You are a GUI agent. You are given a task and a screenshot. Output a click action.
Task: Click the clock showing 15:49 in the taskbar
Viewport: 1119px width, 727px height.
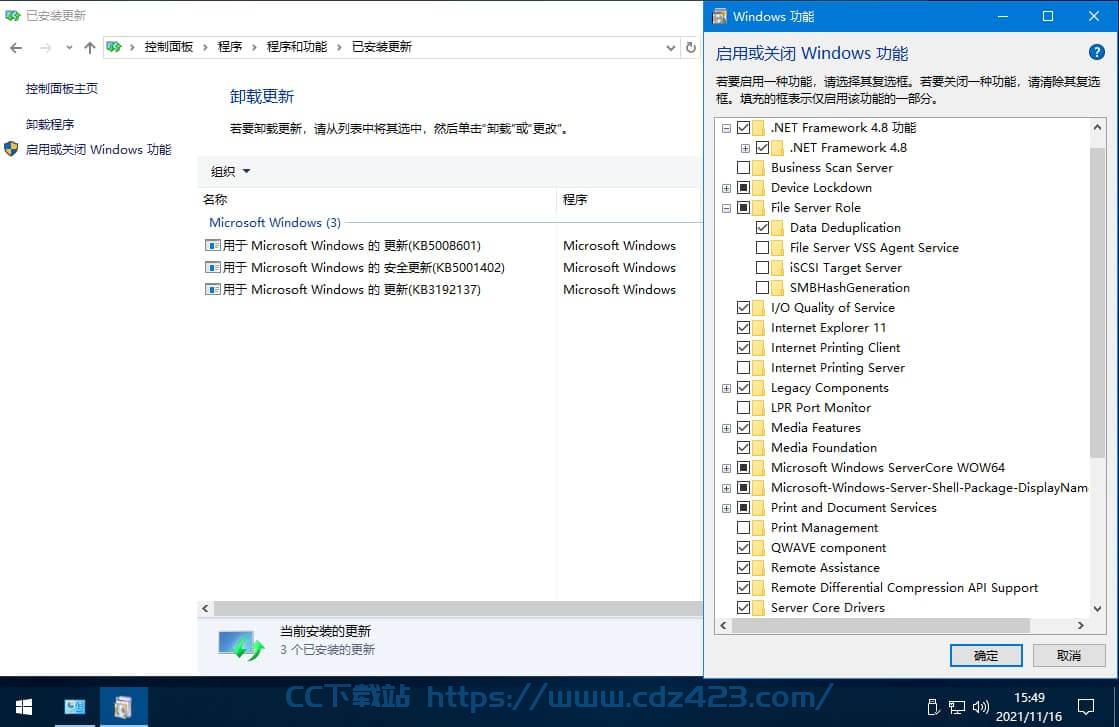(x=1029, y=706)
